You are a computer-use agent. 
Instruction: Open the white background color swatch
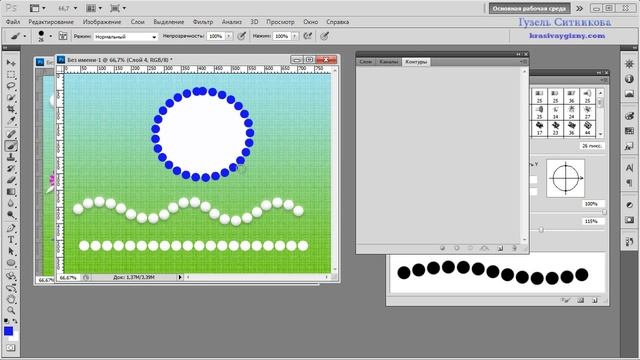click(x=15, y=338)
